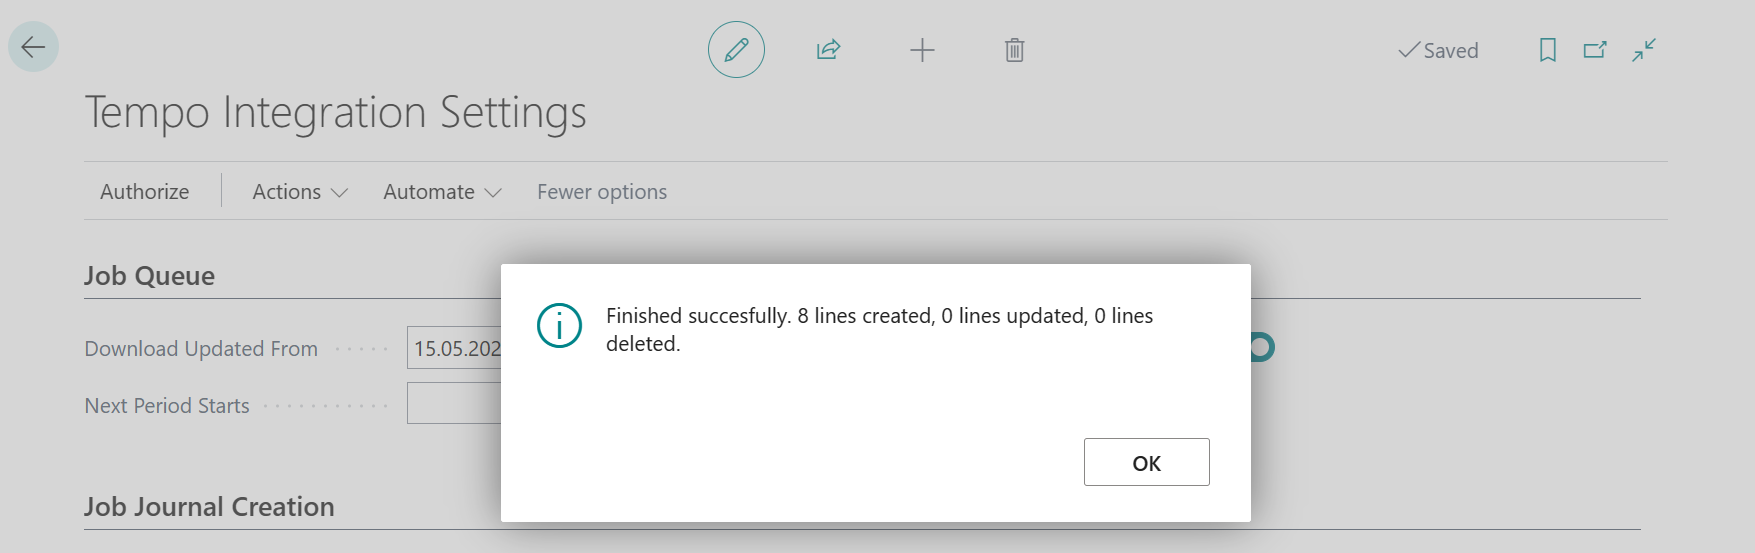Open the share icon menu

[828, 50]
